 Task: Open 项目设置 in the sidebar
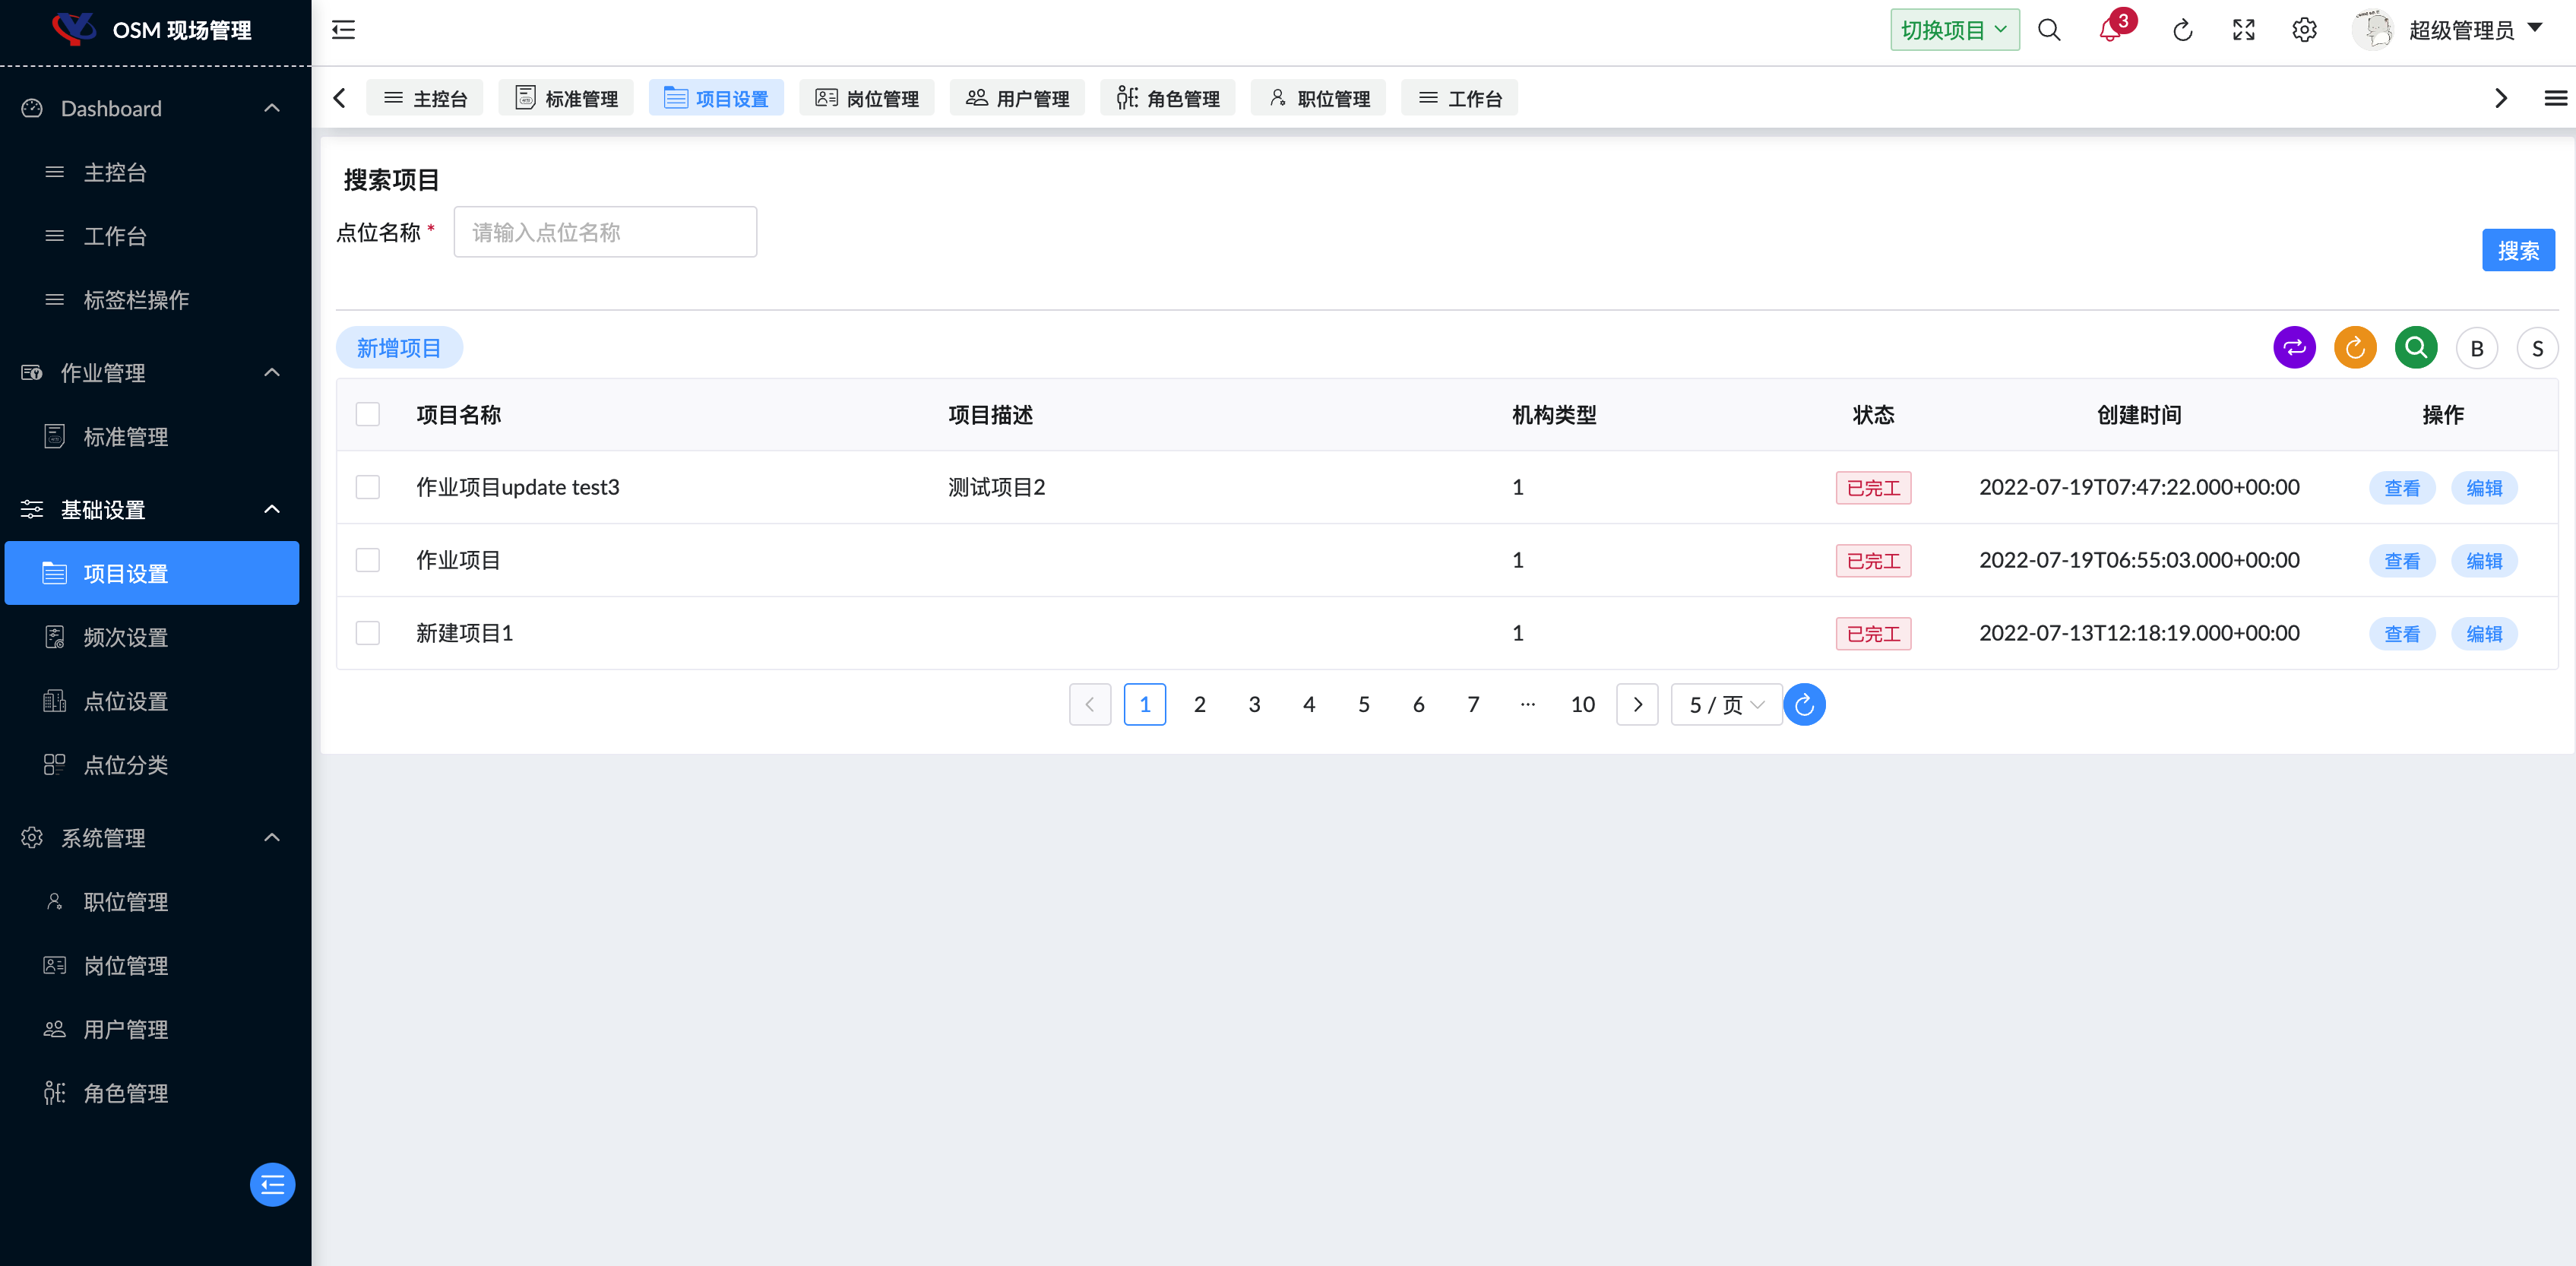click(x=152, y=573)
